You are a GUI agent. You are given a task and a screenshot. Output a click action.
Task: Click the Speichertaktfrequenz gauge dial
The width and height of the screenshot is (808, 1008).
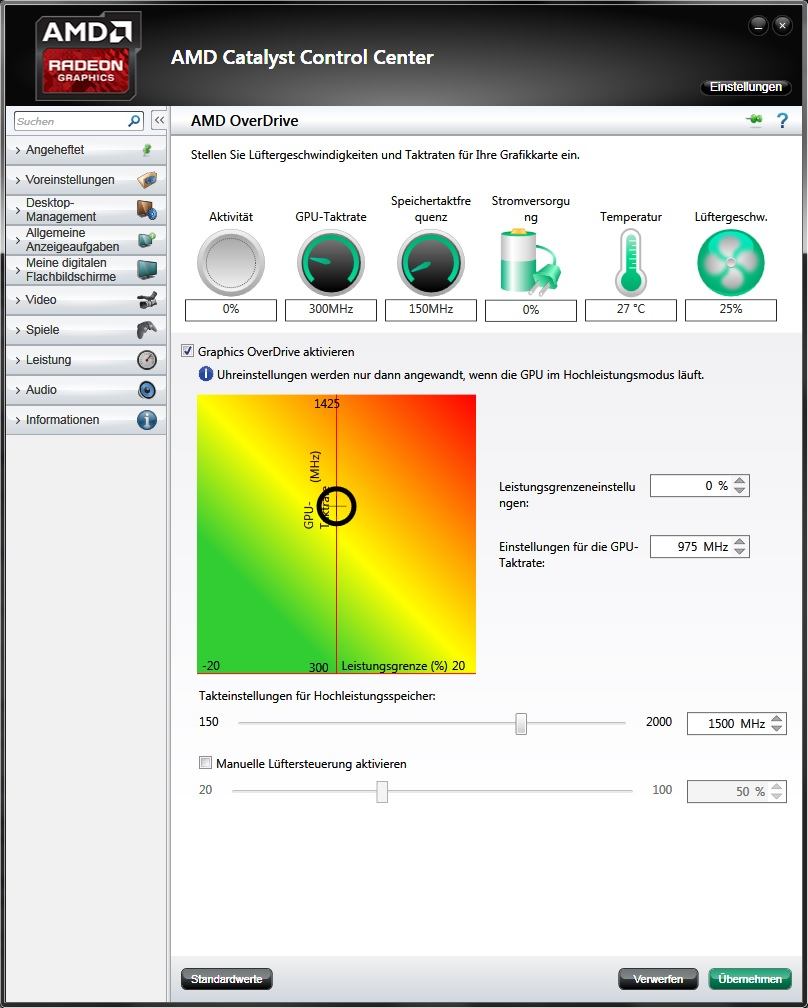click(431, 262)
